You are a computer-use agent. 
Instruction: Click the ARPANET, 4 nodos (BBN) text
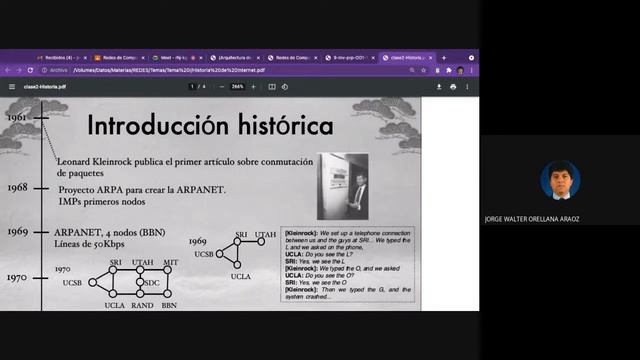click(x=110, y=232)
